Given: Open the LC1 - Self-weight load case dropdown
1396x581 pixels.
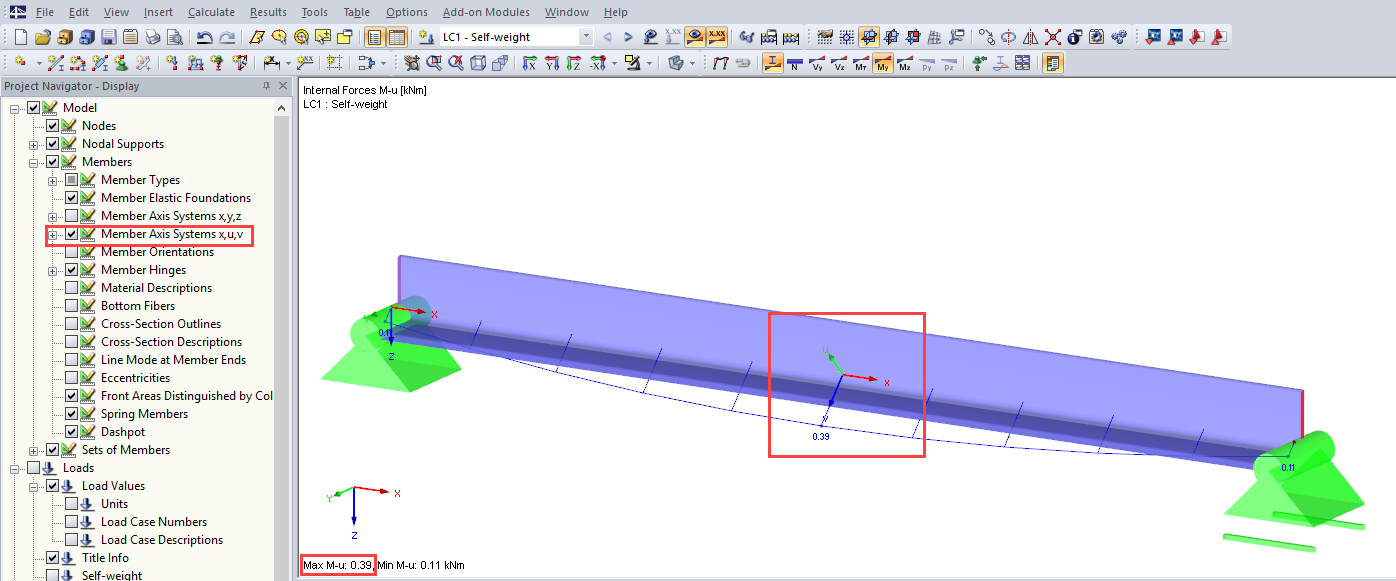Looking at the screenshot, I should pyautogui.click(x=586, y=37).
